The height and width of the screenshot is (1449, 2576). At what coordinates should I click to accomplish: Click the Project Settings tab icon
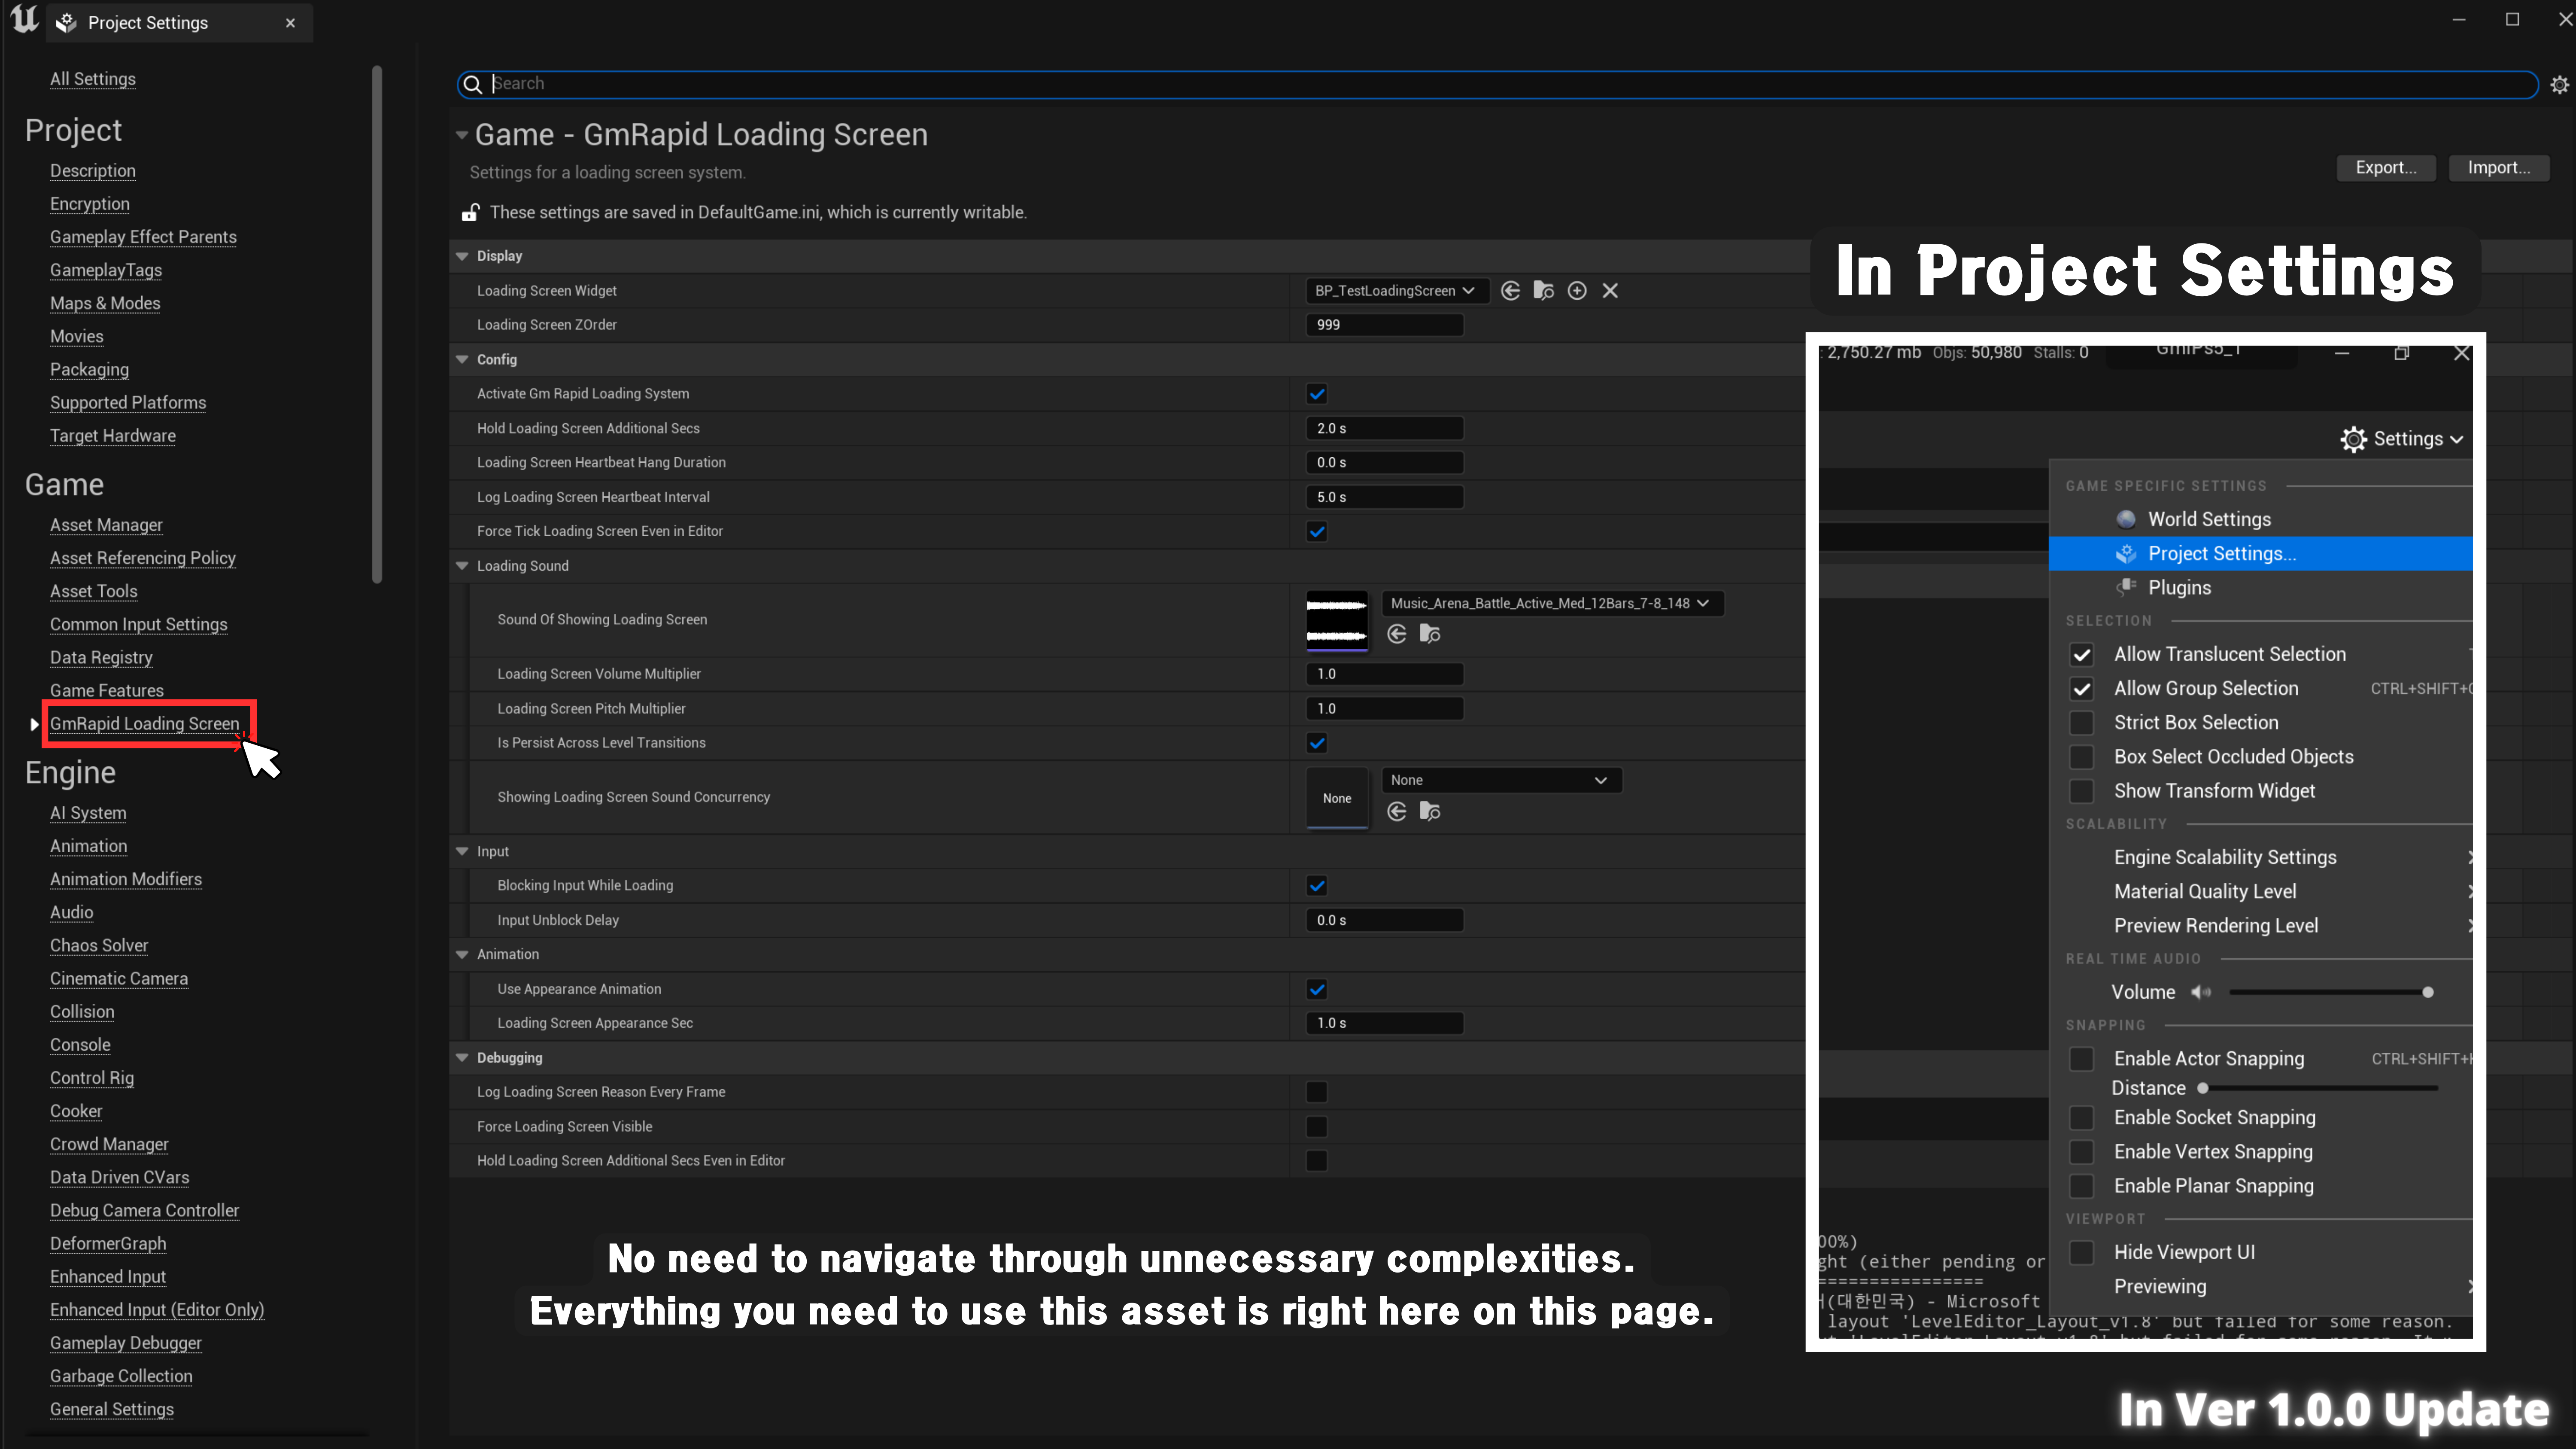67,23
